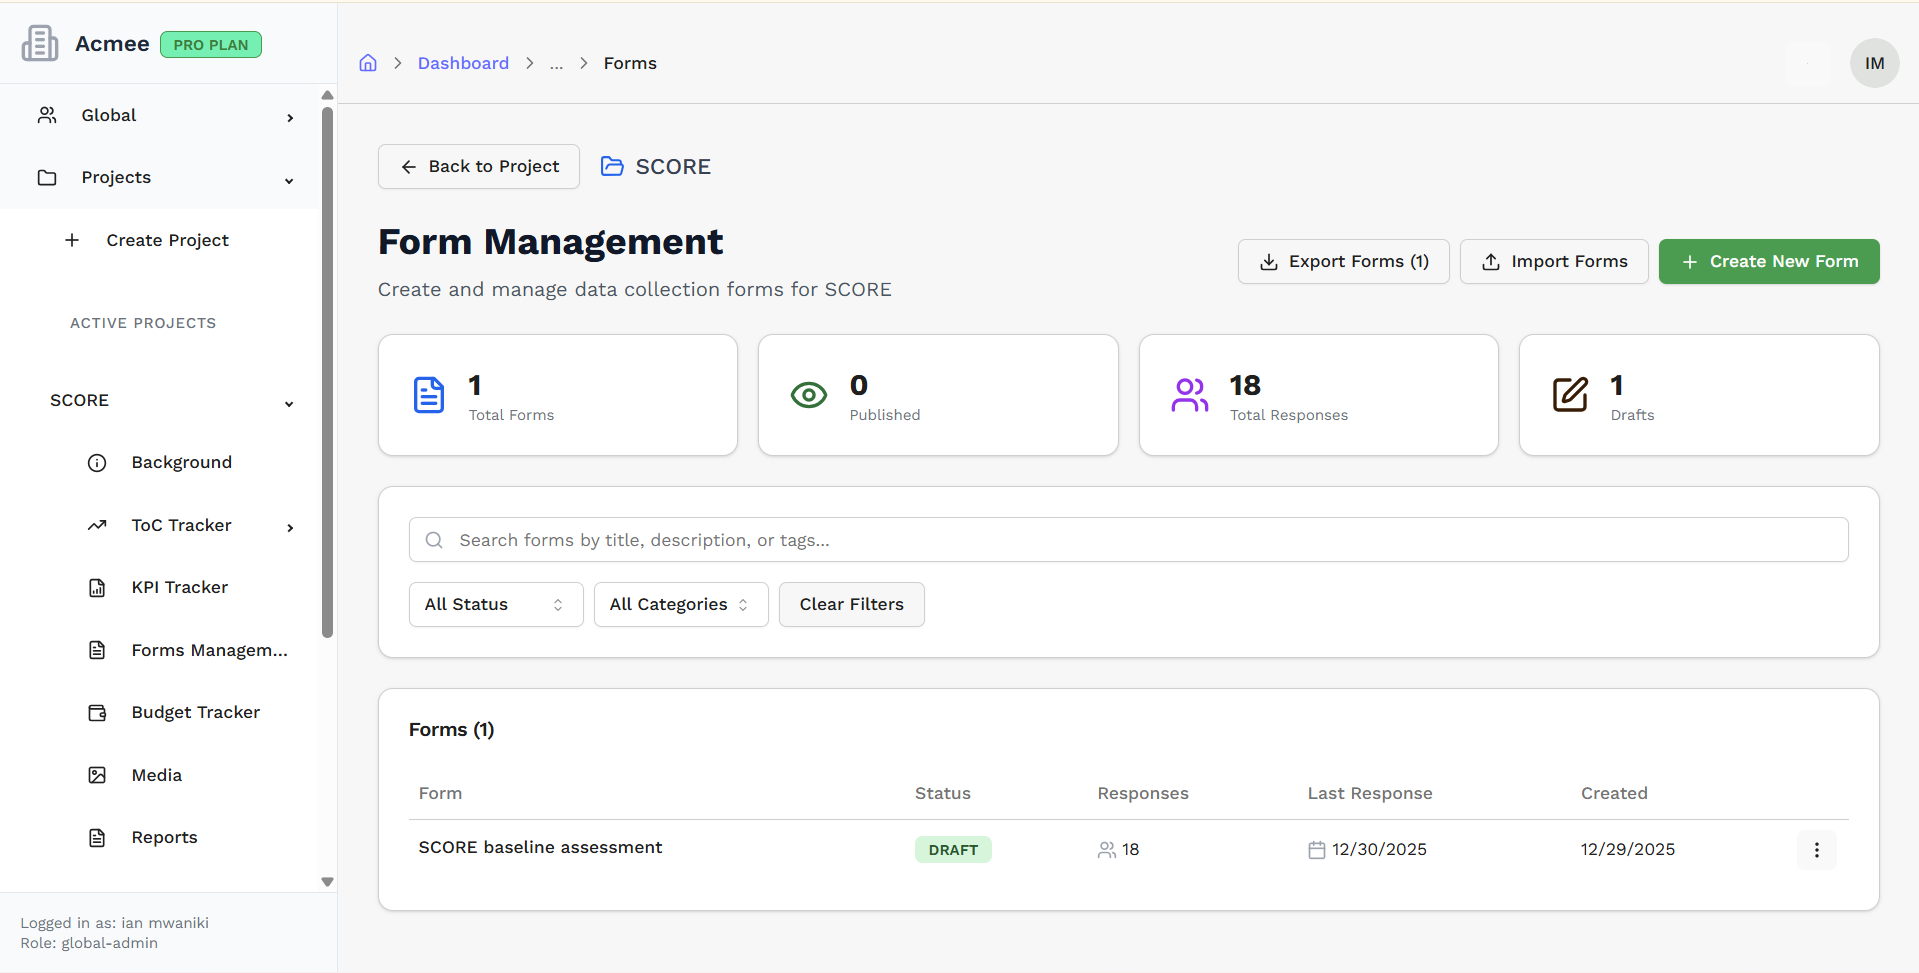Open the three-dot menu for SCORE baseline assessment
1919x973 pixels.
[1817, 850]
